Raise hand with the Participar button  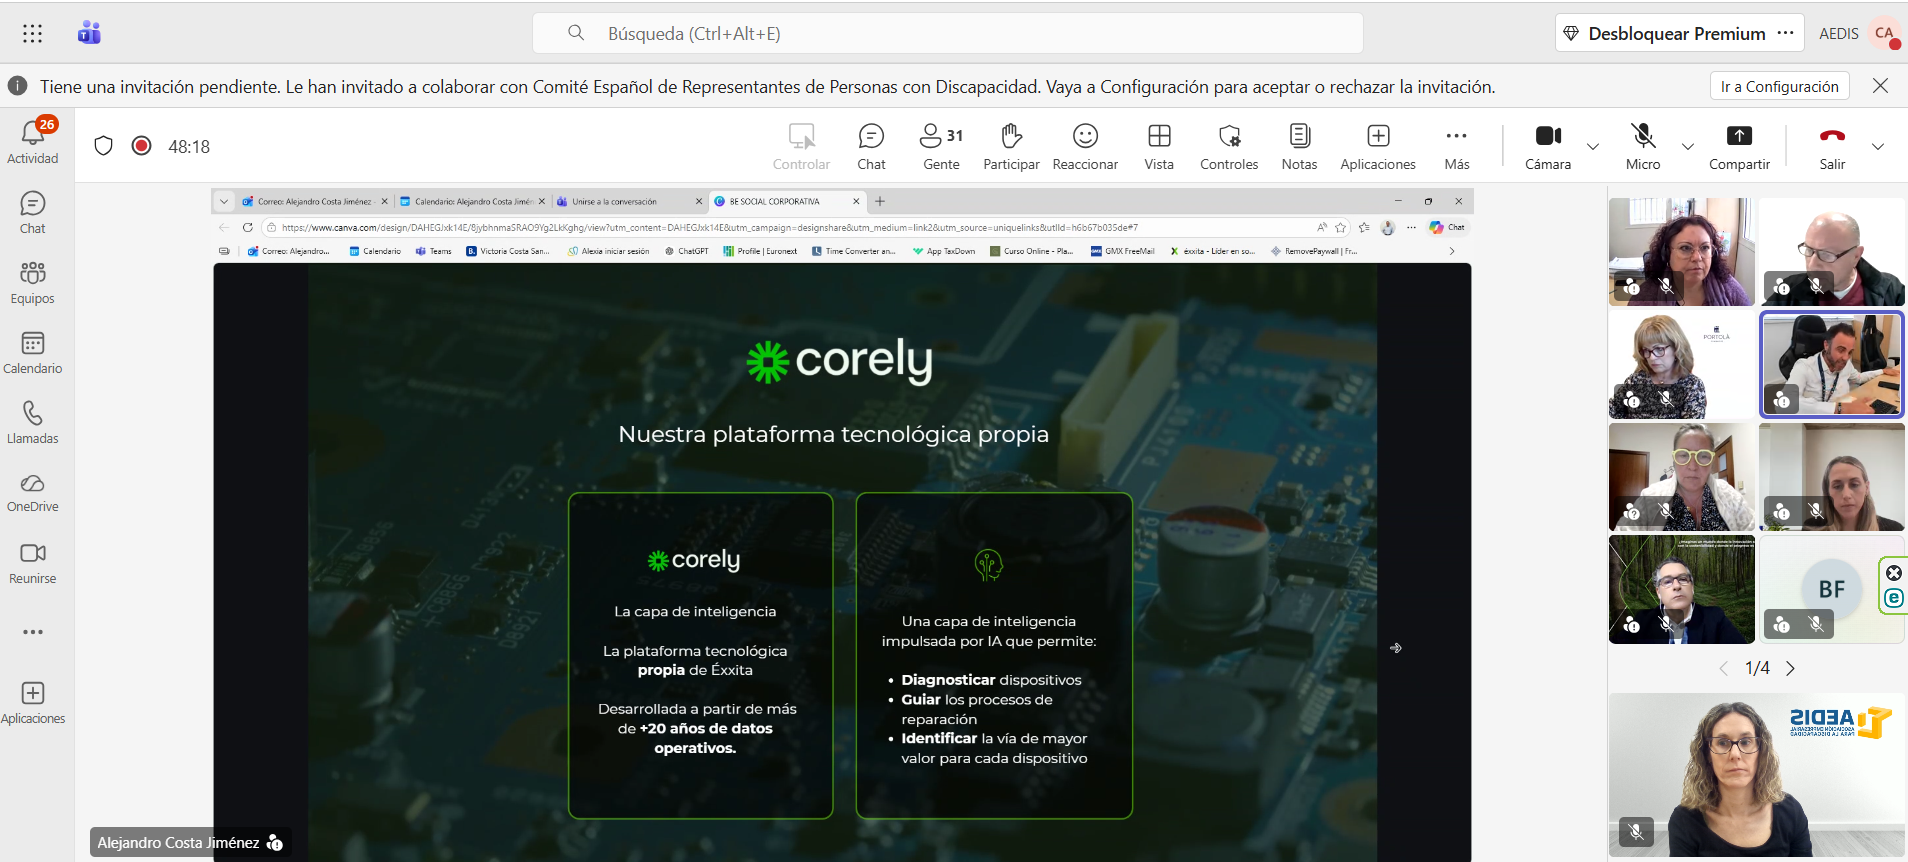pyautogui.click(x=1011, y=146)
